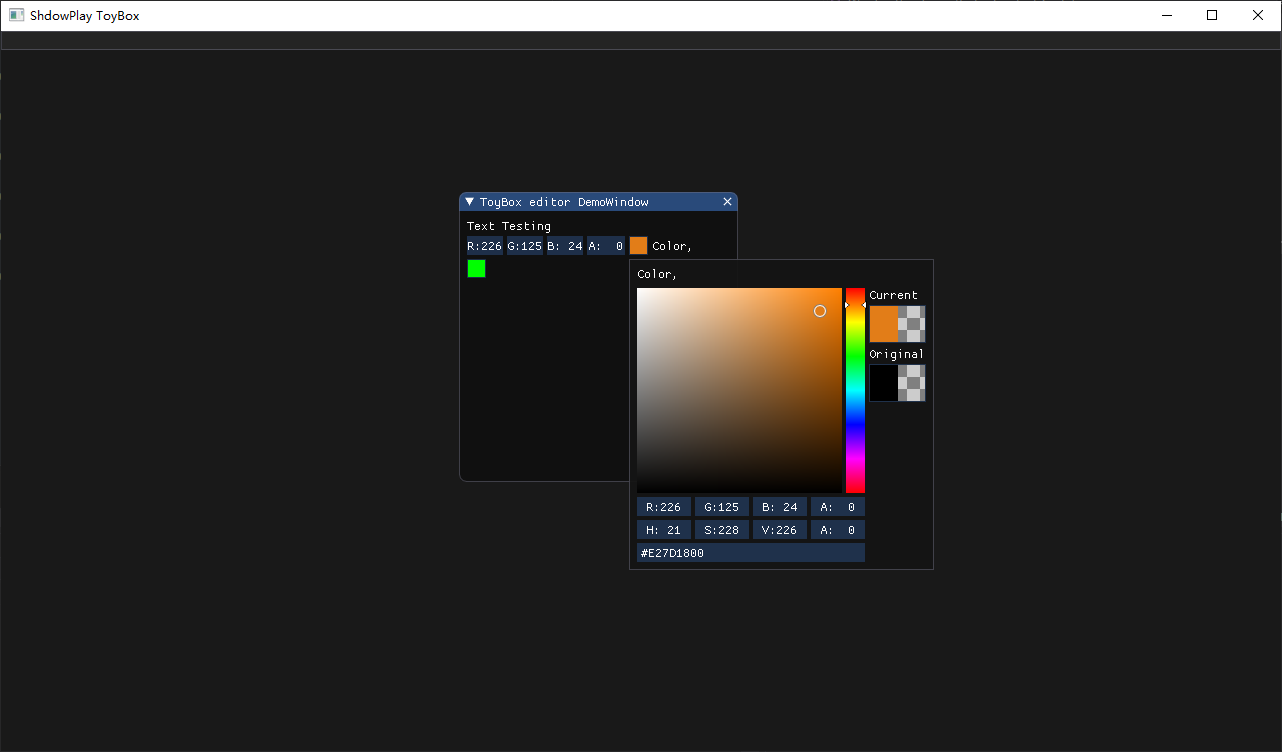This screenshot has width=1282, height=752.
Task: Click the A: 0 field in DemoWindow row
Action: point(606,246)
